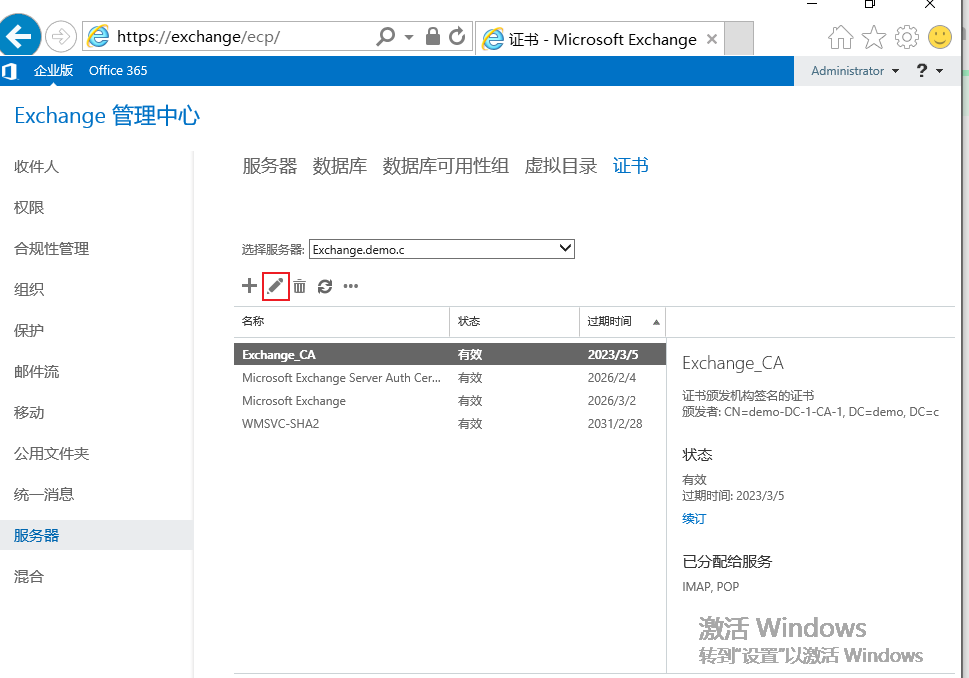Click the trash delete certificate icon
The image size is (969, 678).
coord(300,286)
